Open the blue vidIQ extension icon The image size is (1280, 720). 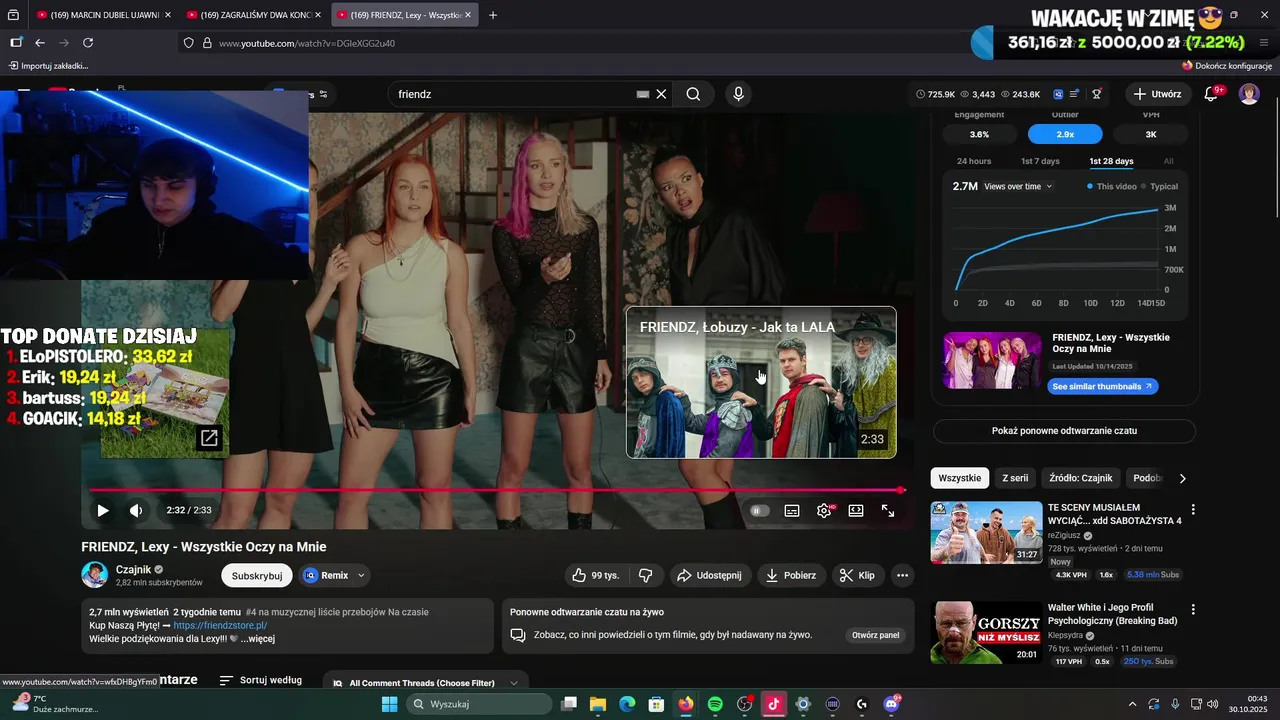[x=1058, y=94]
